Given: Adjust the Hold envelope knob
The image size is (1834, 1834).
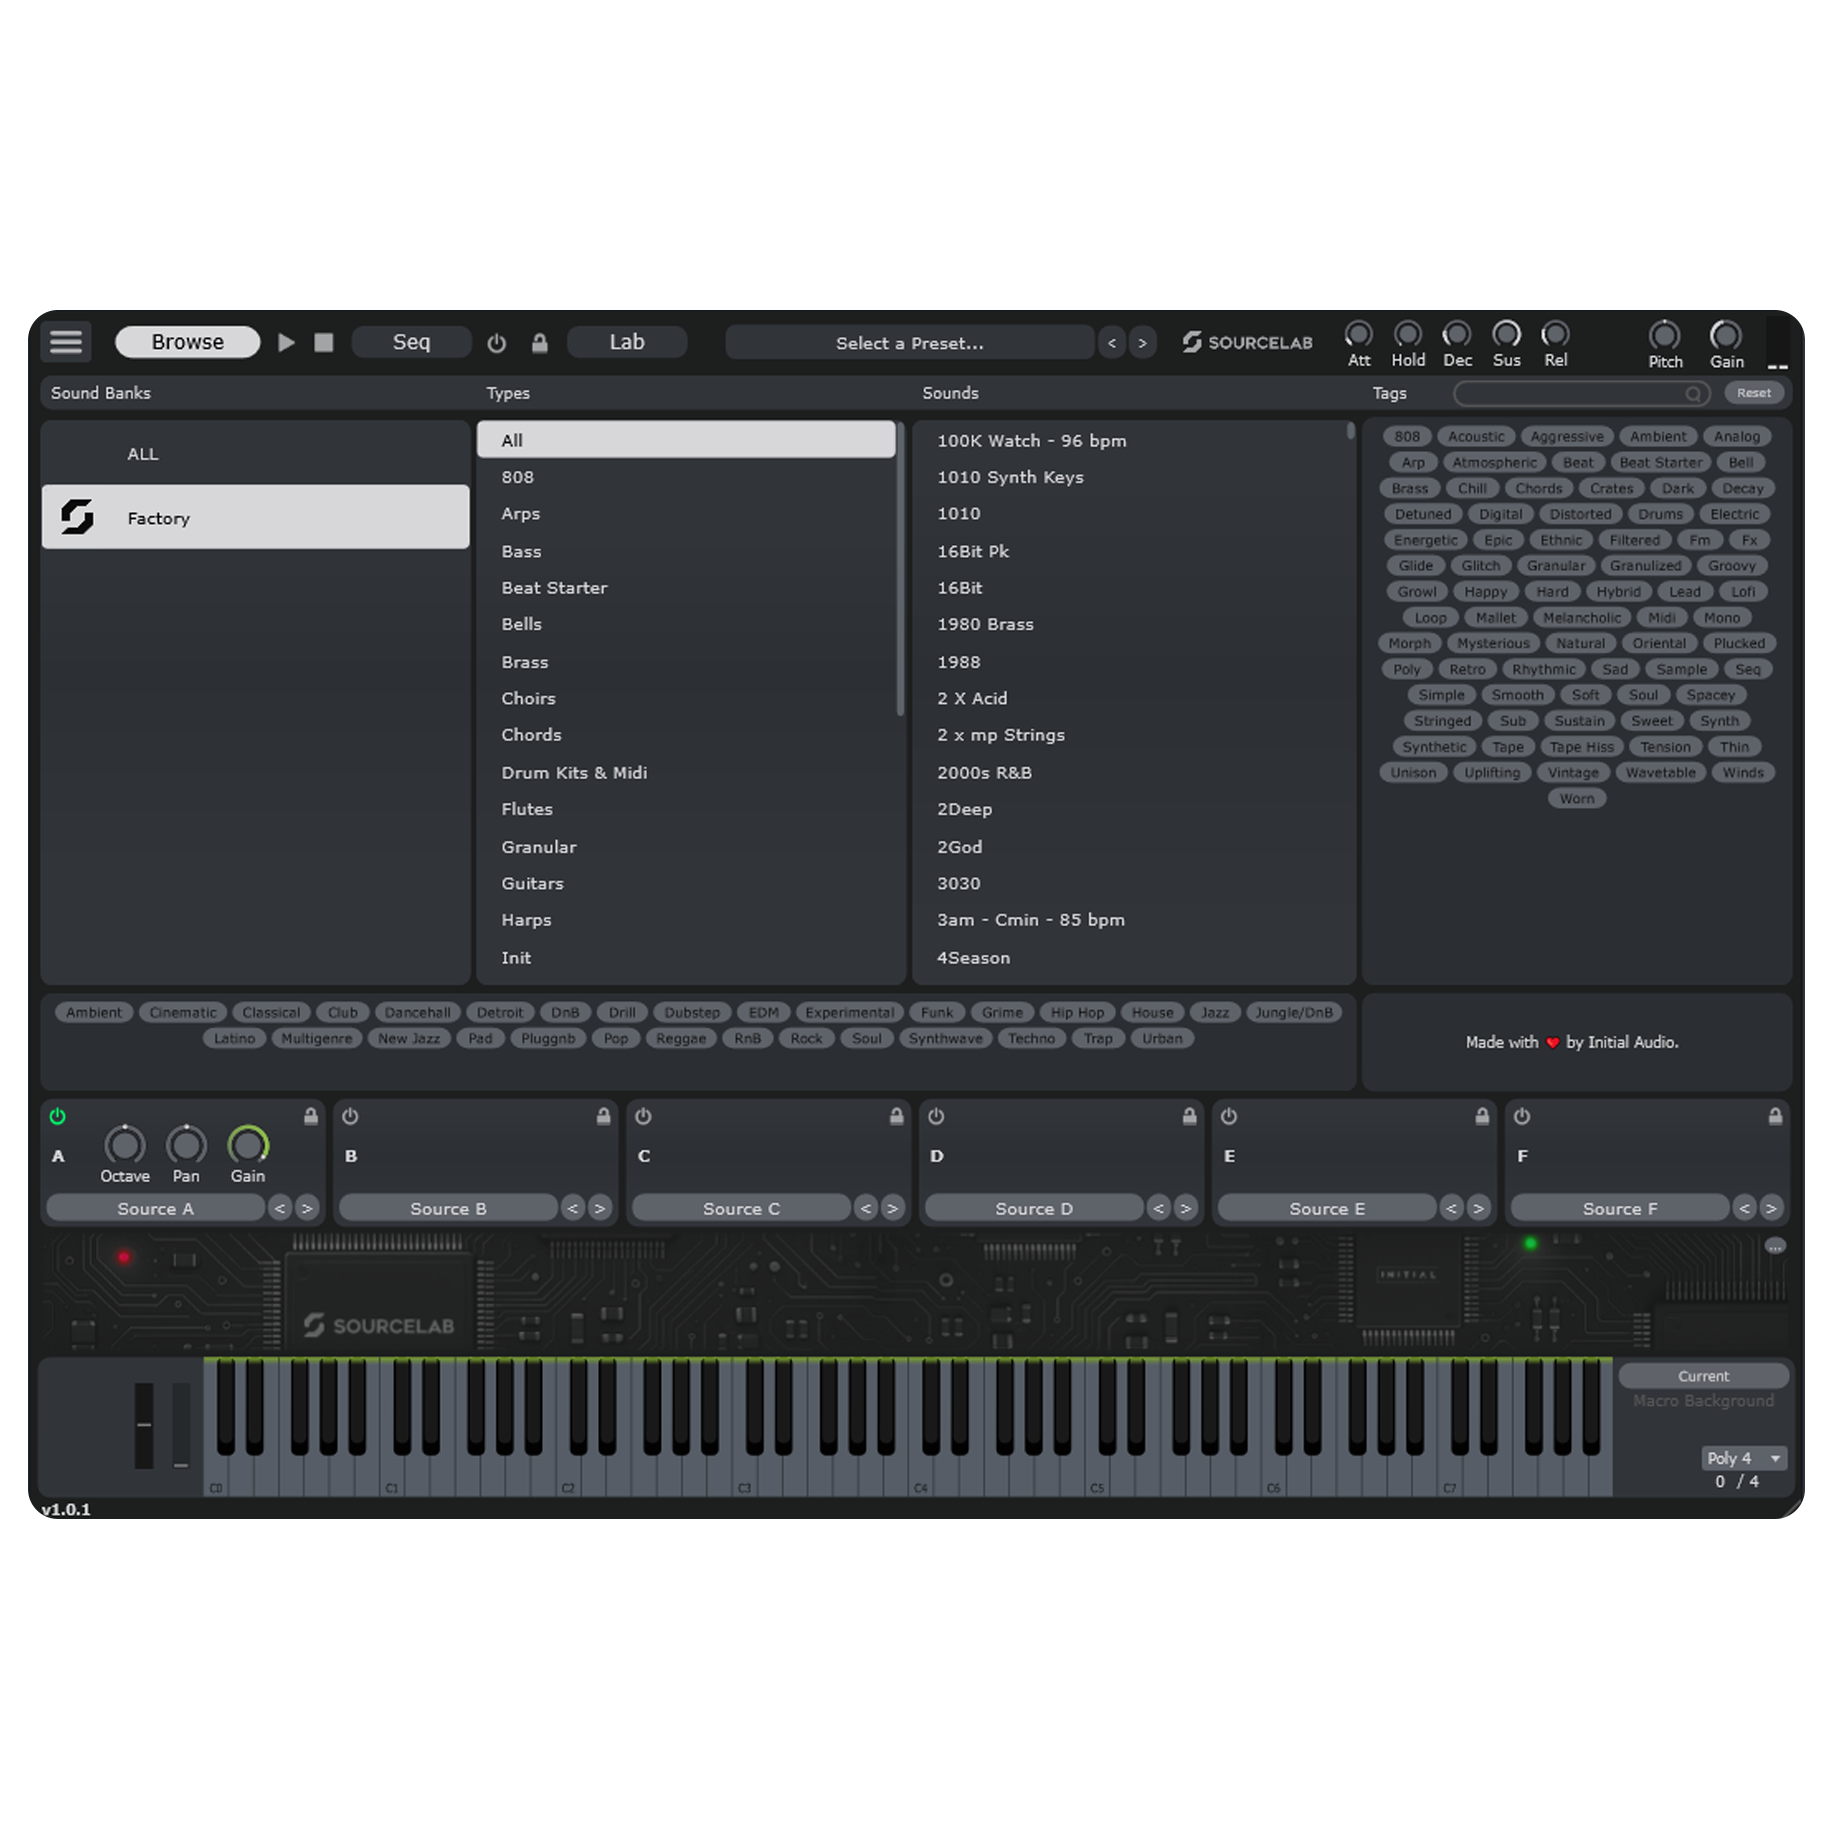Looking at the screenshot, I should 1407,334.
